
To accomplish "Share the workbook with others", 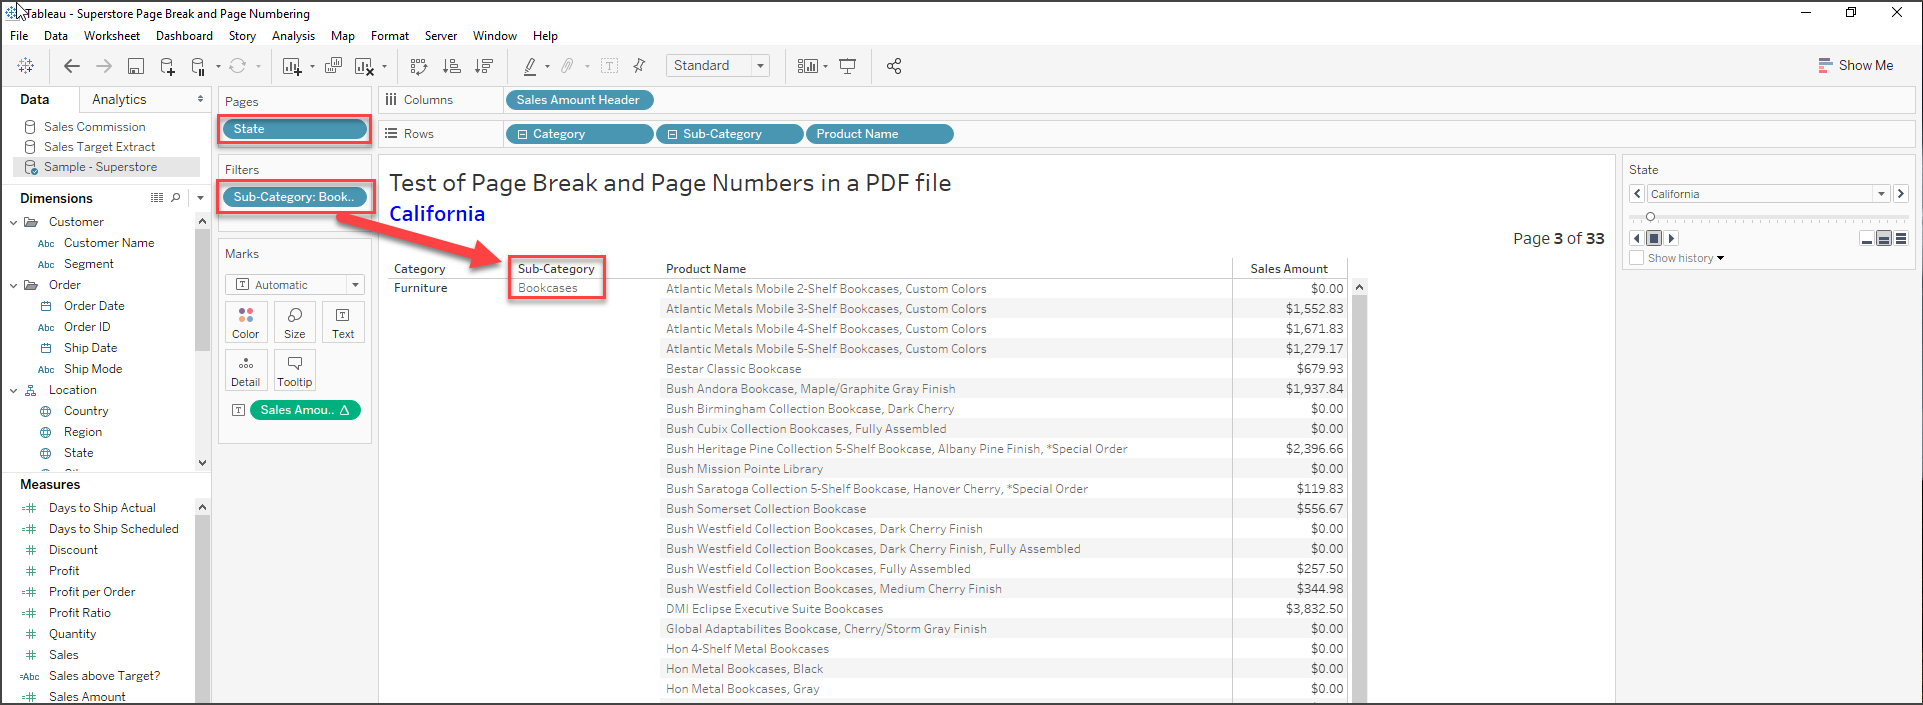I will point(894,66).
